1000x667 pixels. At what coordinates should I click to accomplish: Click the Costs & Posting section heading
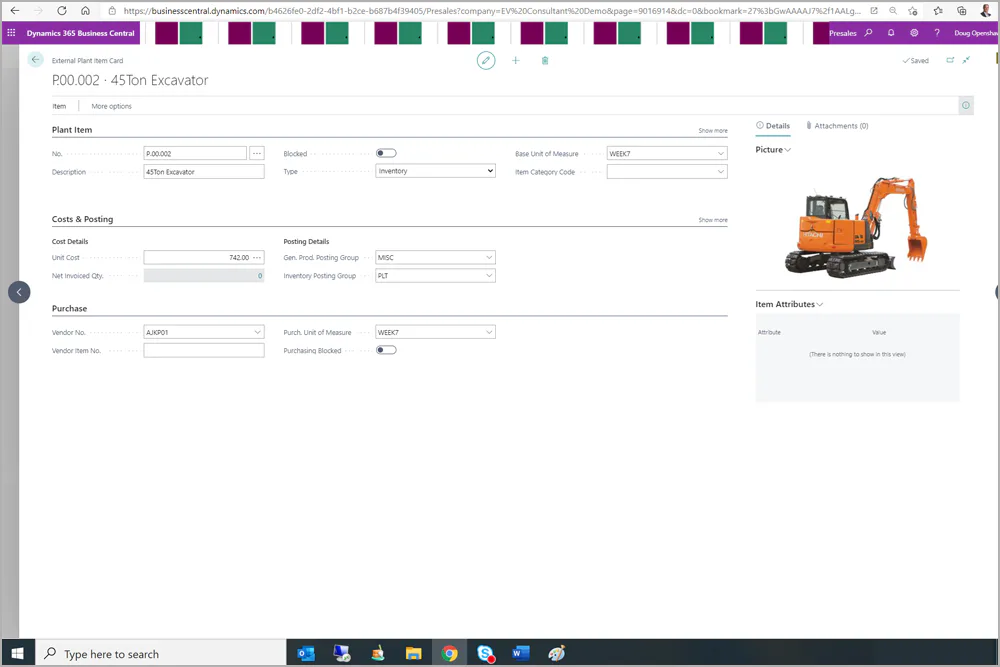pyautogui.click(x=82, y=219)
